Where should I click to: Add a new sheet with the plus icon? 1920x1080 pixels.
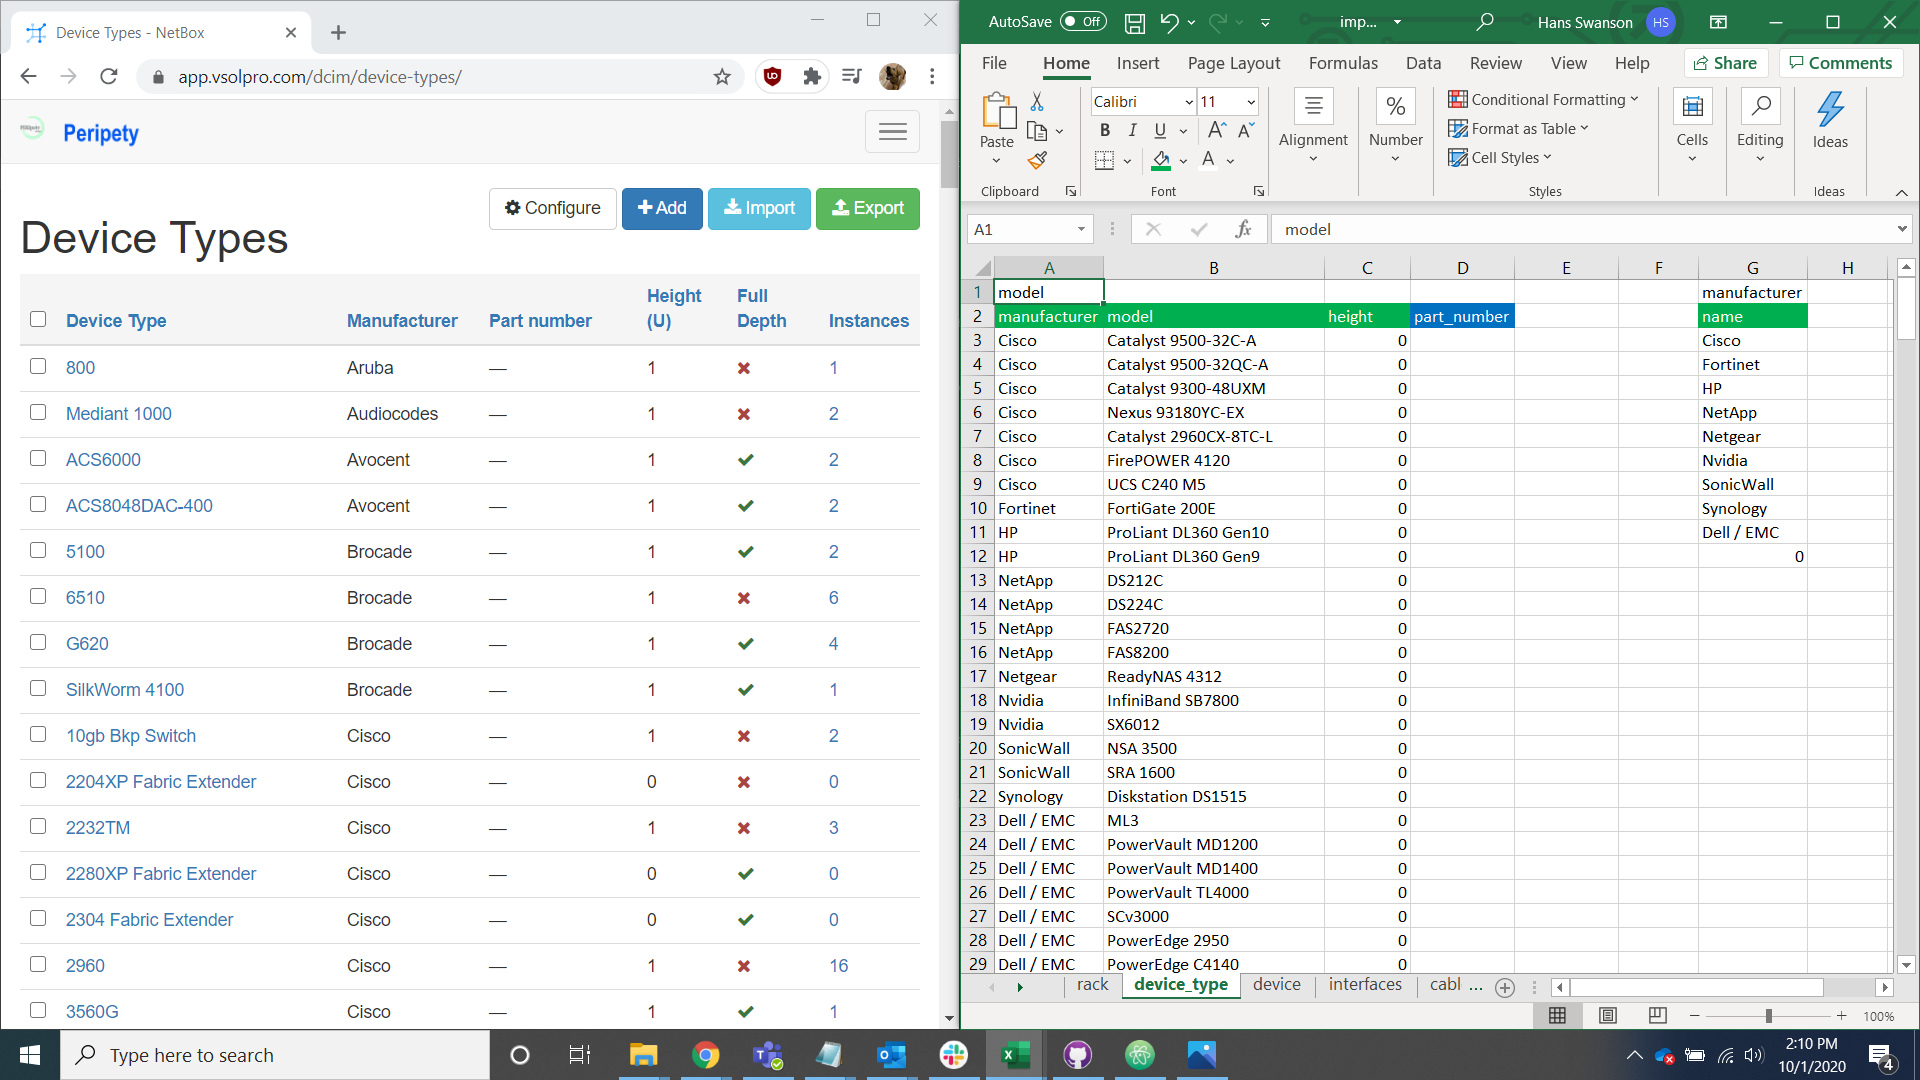[1505, 988]
